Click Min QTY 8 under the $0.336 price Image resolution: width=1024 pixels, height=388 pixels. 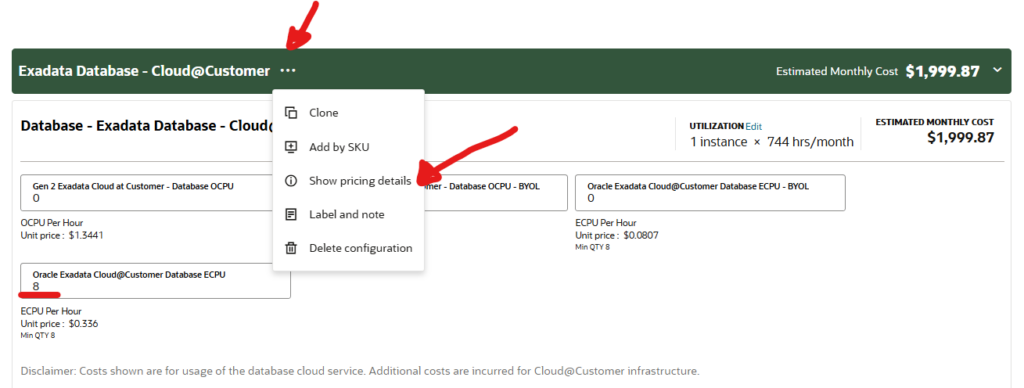(38, 336)
